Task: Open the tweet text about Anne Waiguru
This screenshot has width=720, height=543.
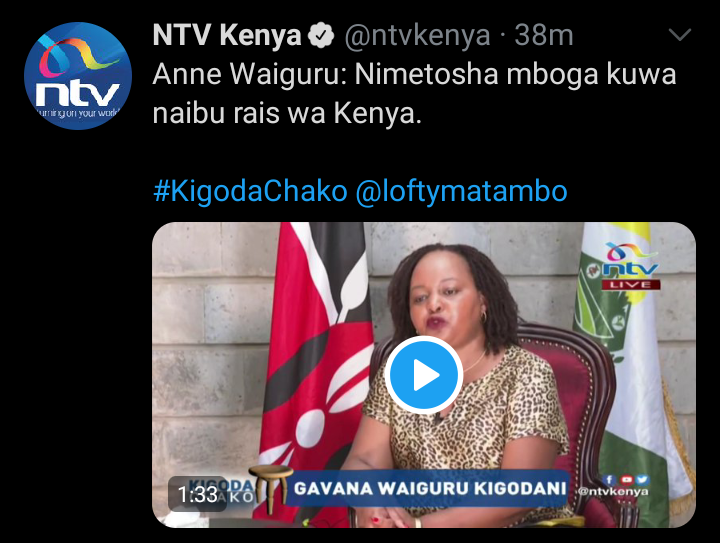Action: (x=414, y=94)
